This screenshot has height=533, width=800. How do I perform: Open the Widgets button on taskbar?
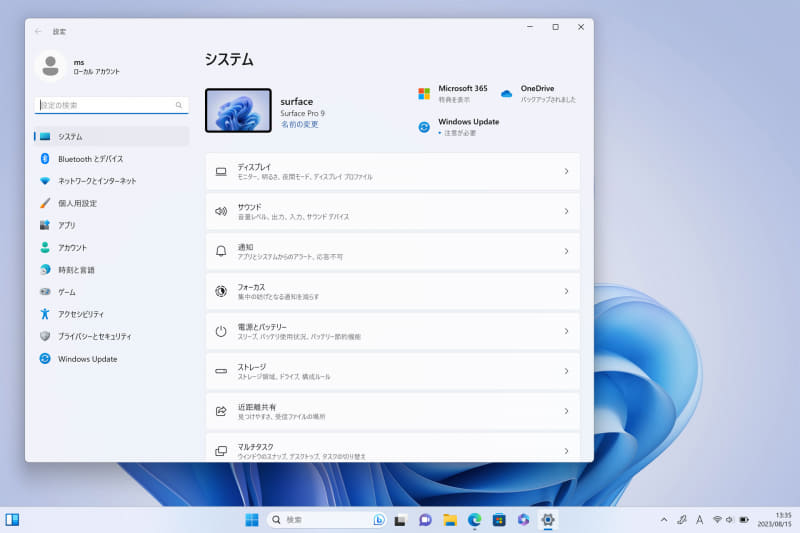(12, 520)
